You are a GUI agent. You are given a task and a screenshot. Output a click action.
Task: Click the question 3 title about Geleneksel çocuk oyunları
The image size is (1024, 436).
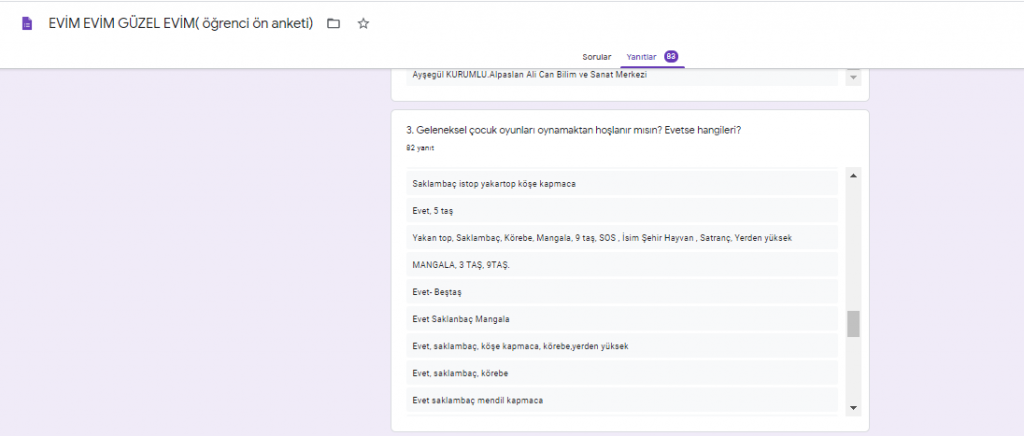coord(573,130)
